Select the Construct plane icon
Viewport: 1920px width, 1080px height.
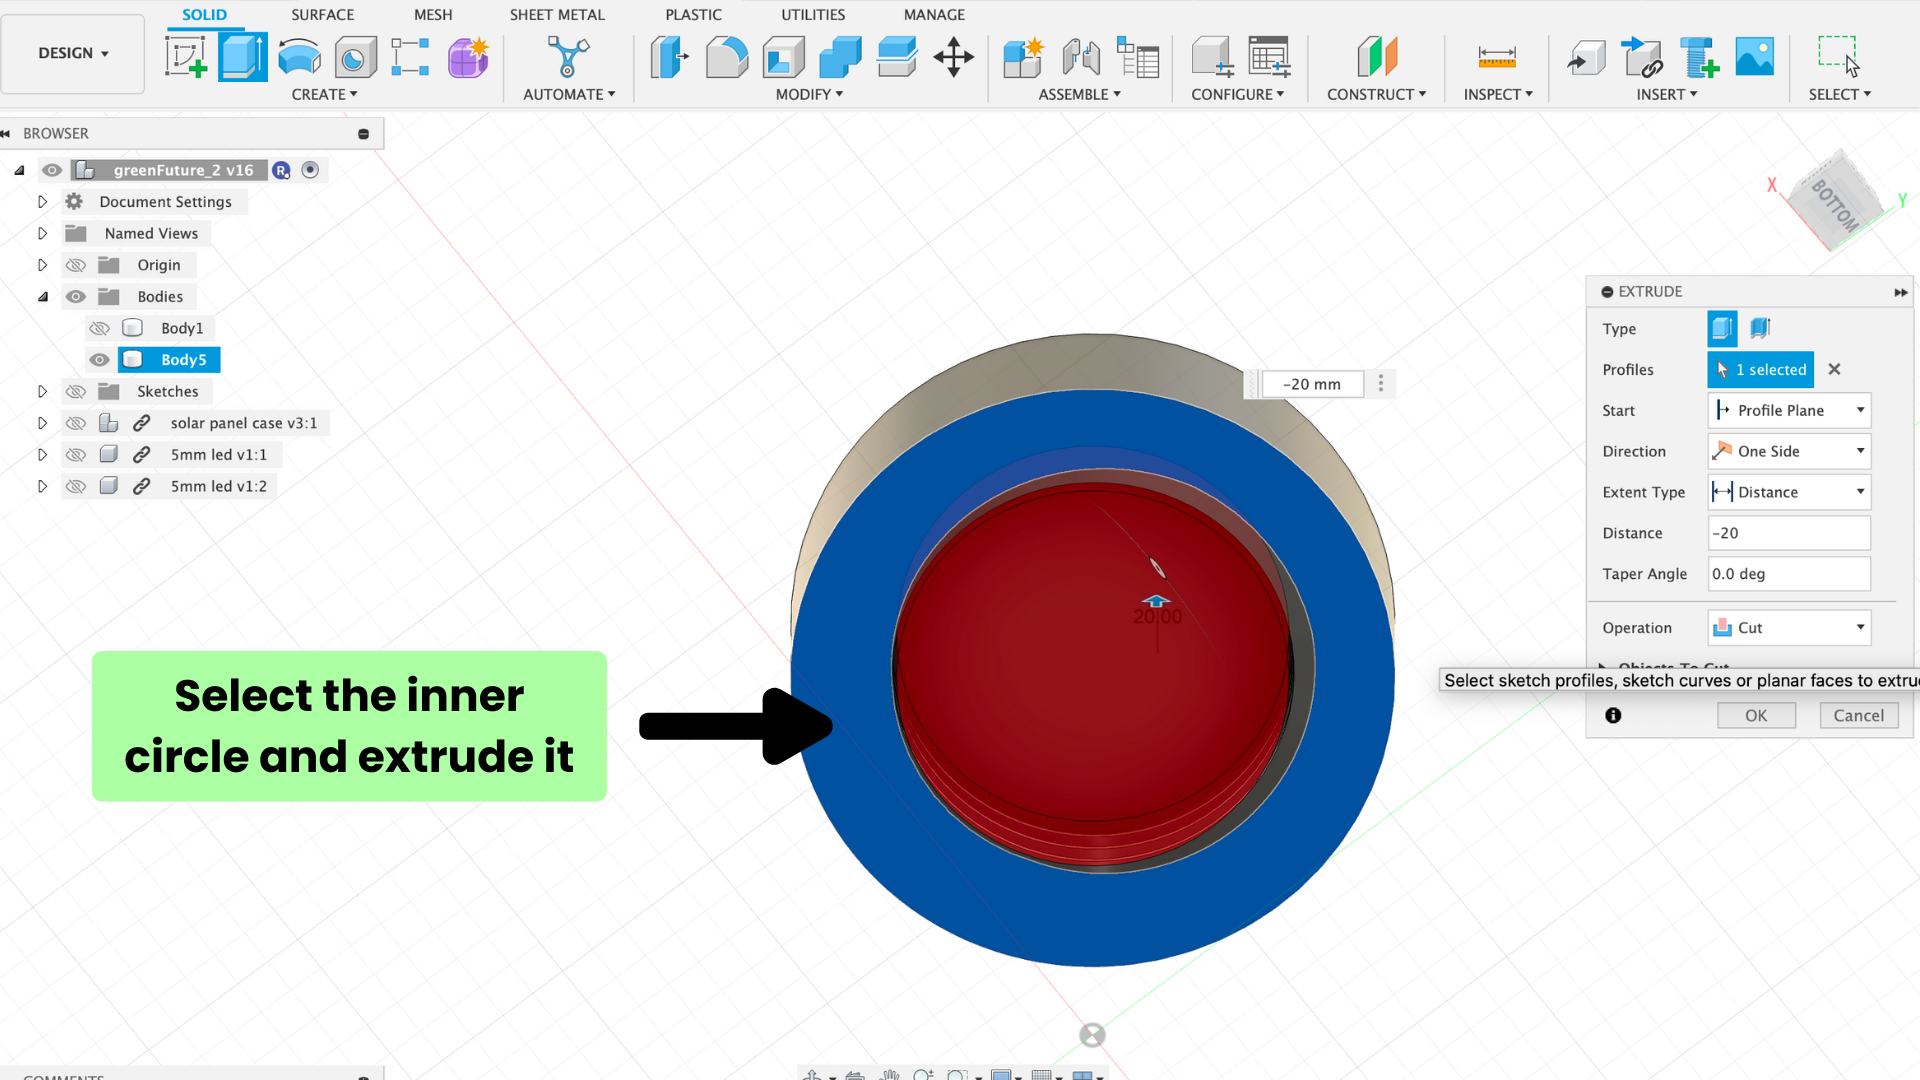[1377, 57]
